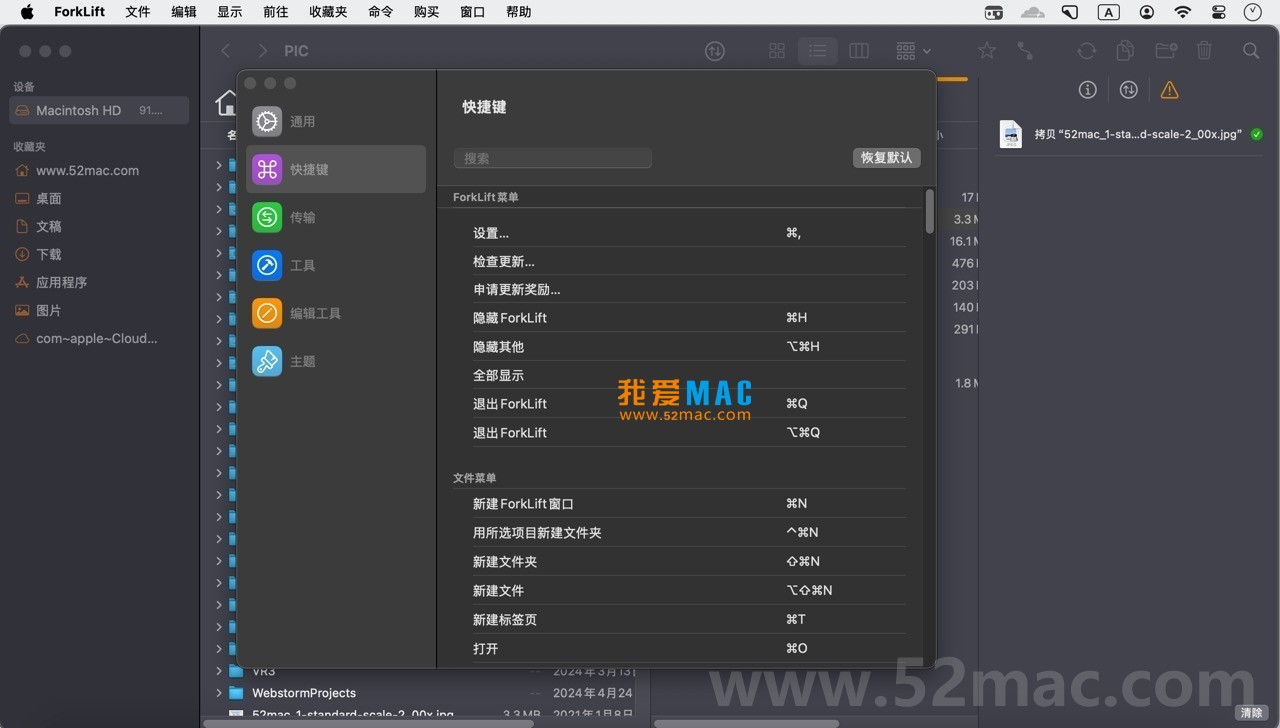The image size is (1280, 728).
Task: Select the 隐藏 ForkLift shortcut row
Action: pos(688,318)
